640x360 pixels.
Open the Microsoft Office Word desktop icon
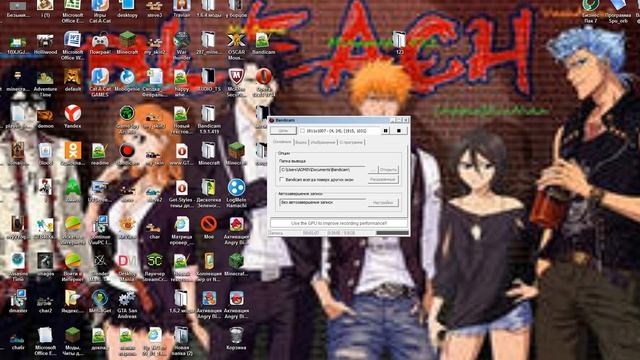[x=73, y=45]
